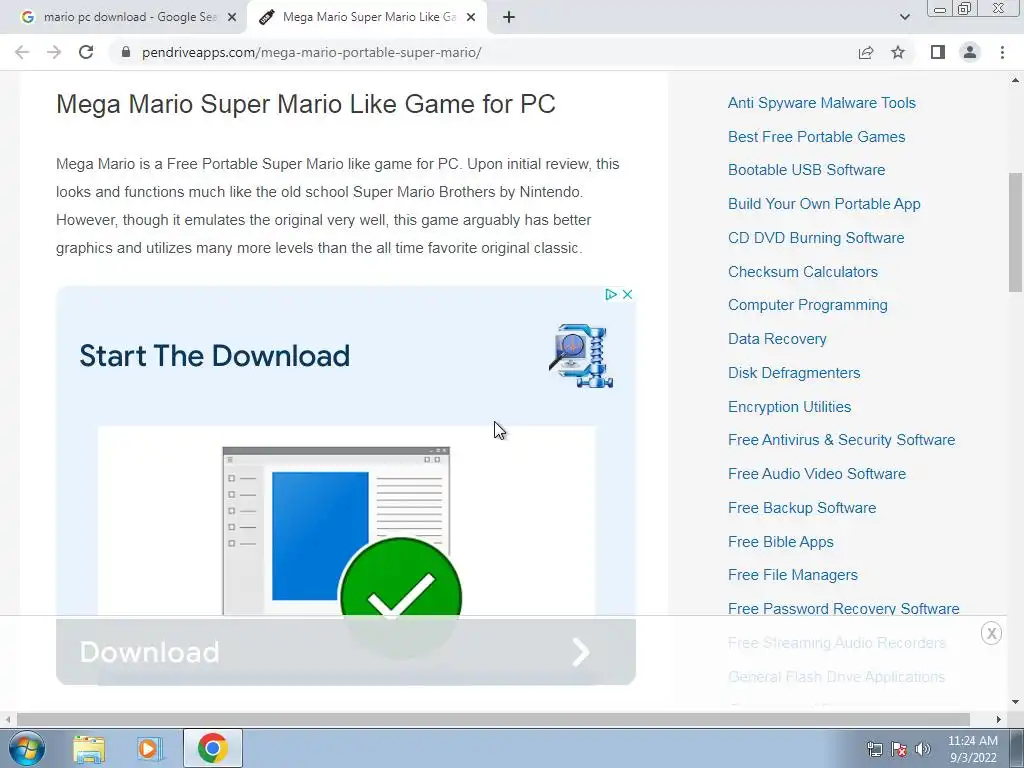Click the address bar URL
Image resolution: width=1024 pixels, height=768 pixels.
(312, 52)
